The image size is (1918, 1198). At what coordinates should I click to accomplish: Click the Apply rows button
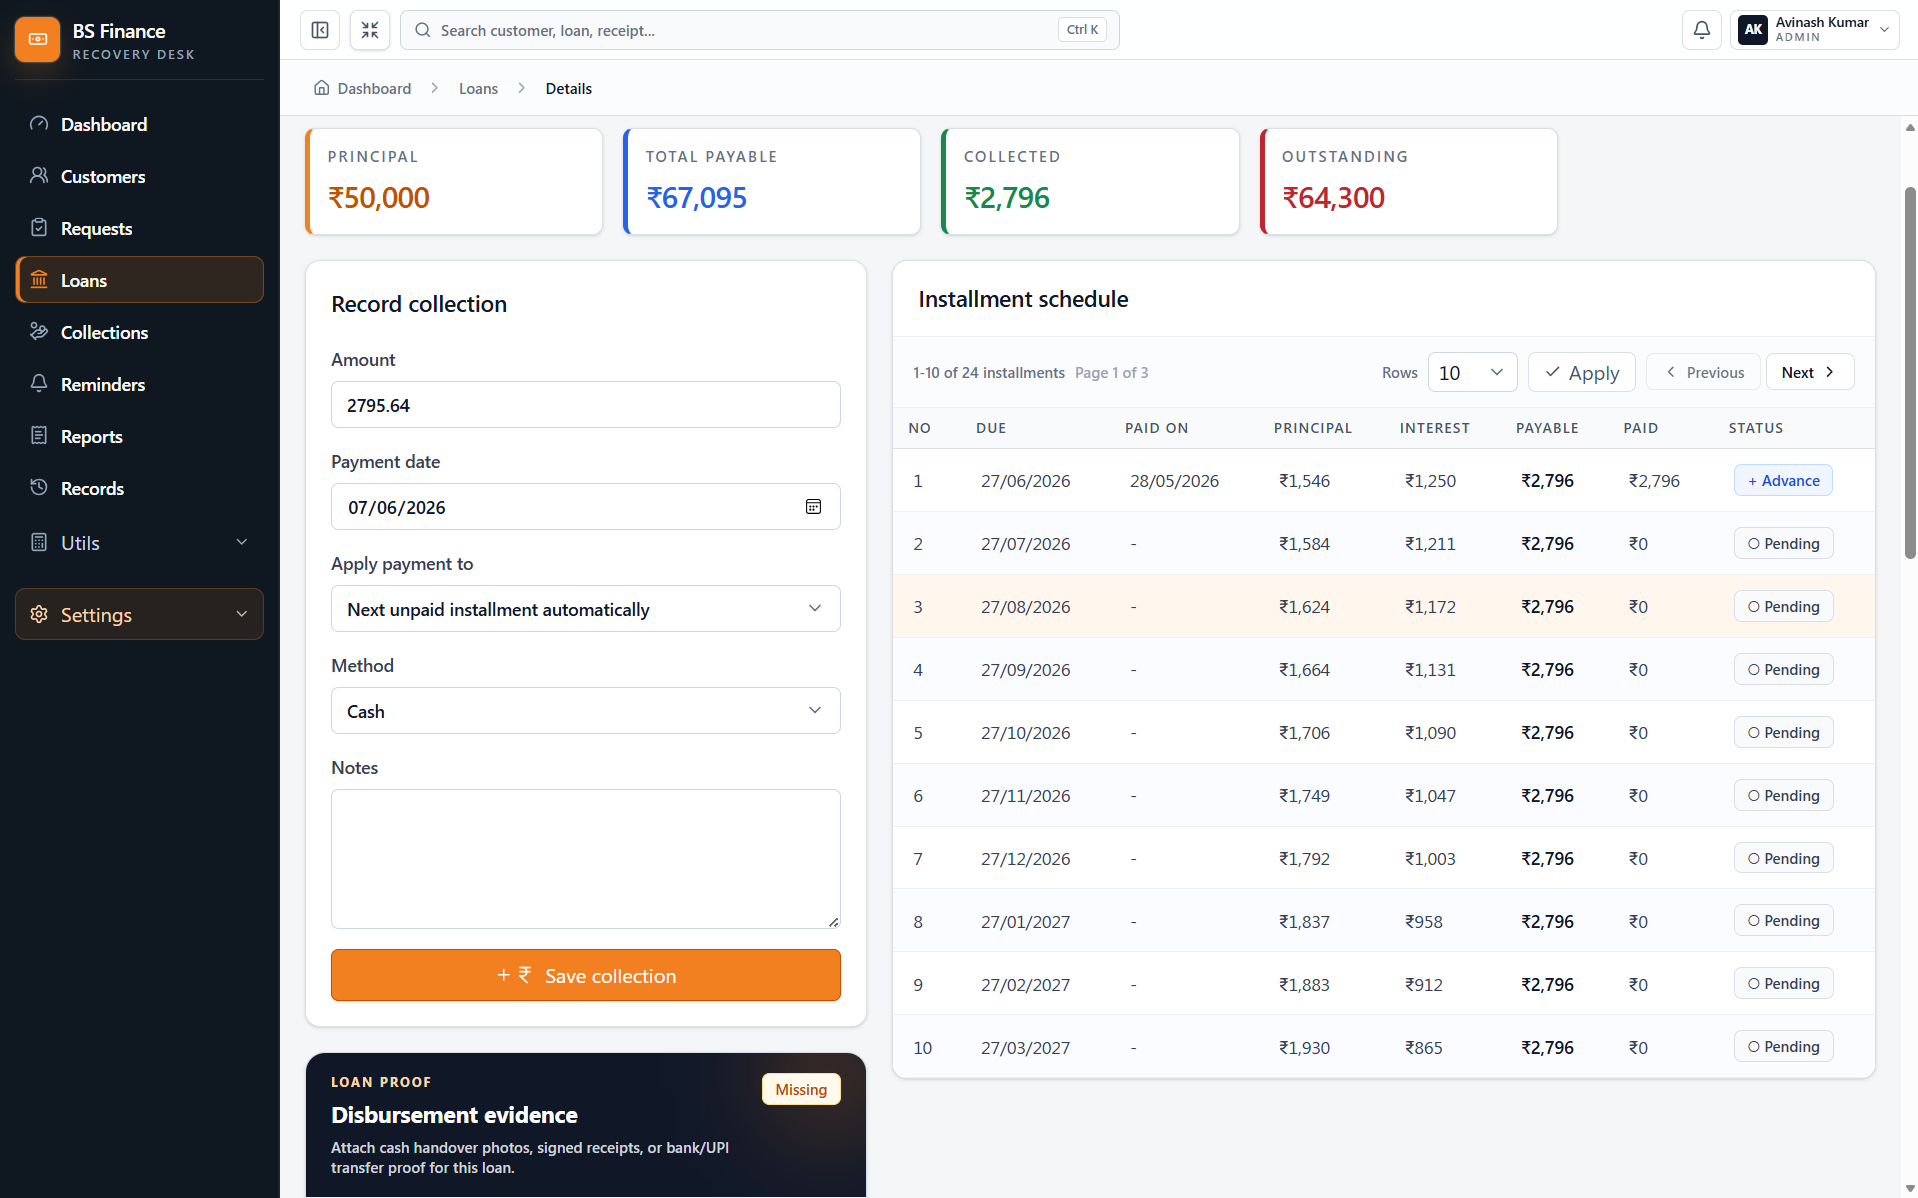click(x=1581, y=372)
